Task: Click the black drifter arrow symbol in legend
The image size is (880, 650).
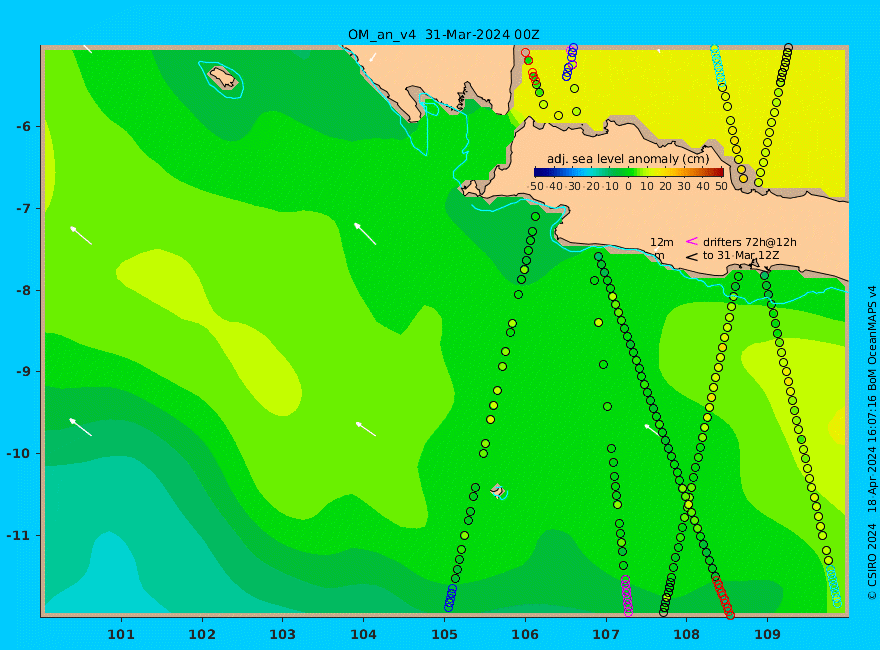Action: click(x=692, y=257)
